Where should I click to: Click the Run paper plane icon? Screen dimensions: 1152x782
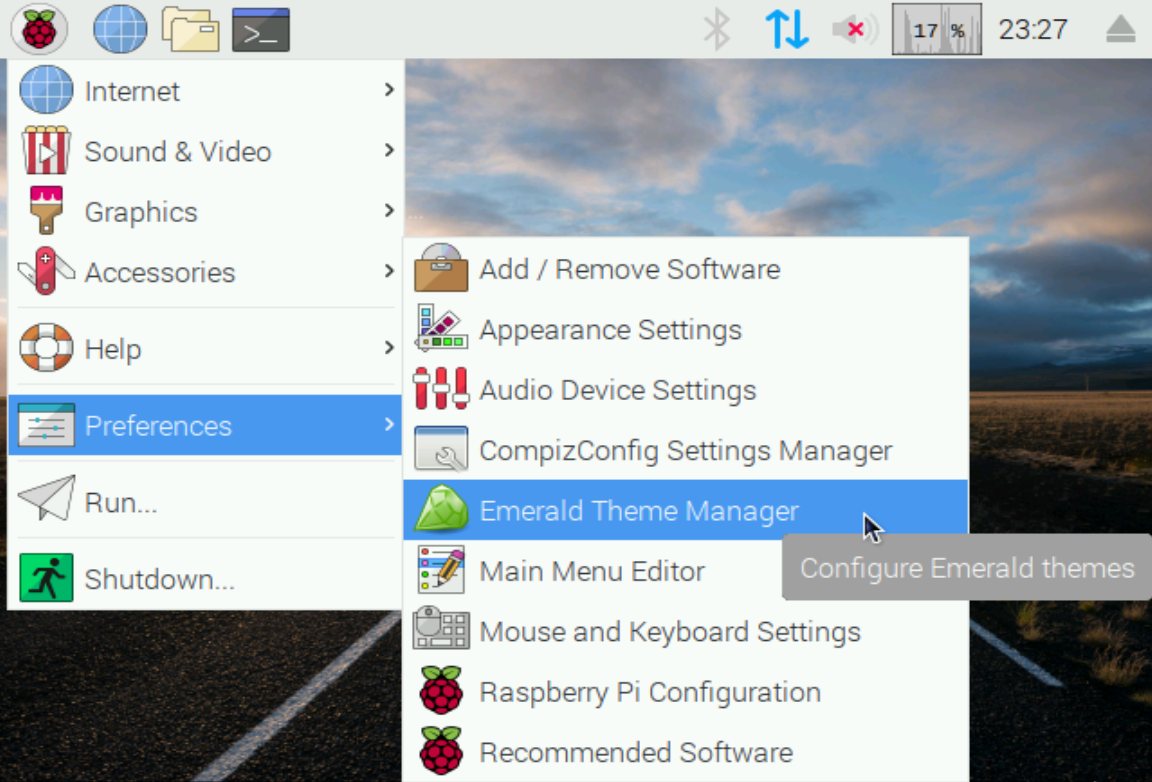coord(46,499)
